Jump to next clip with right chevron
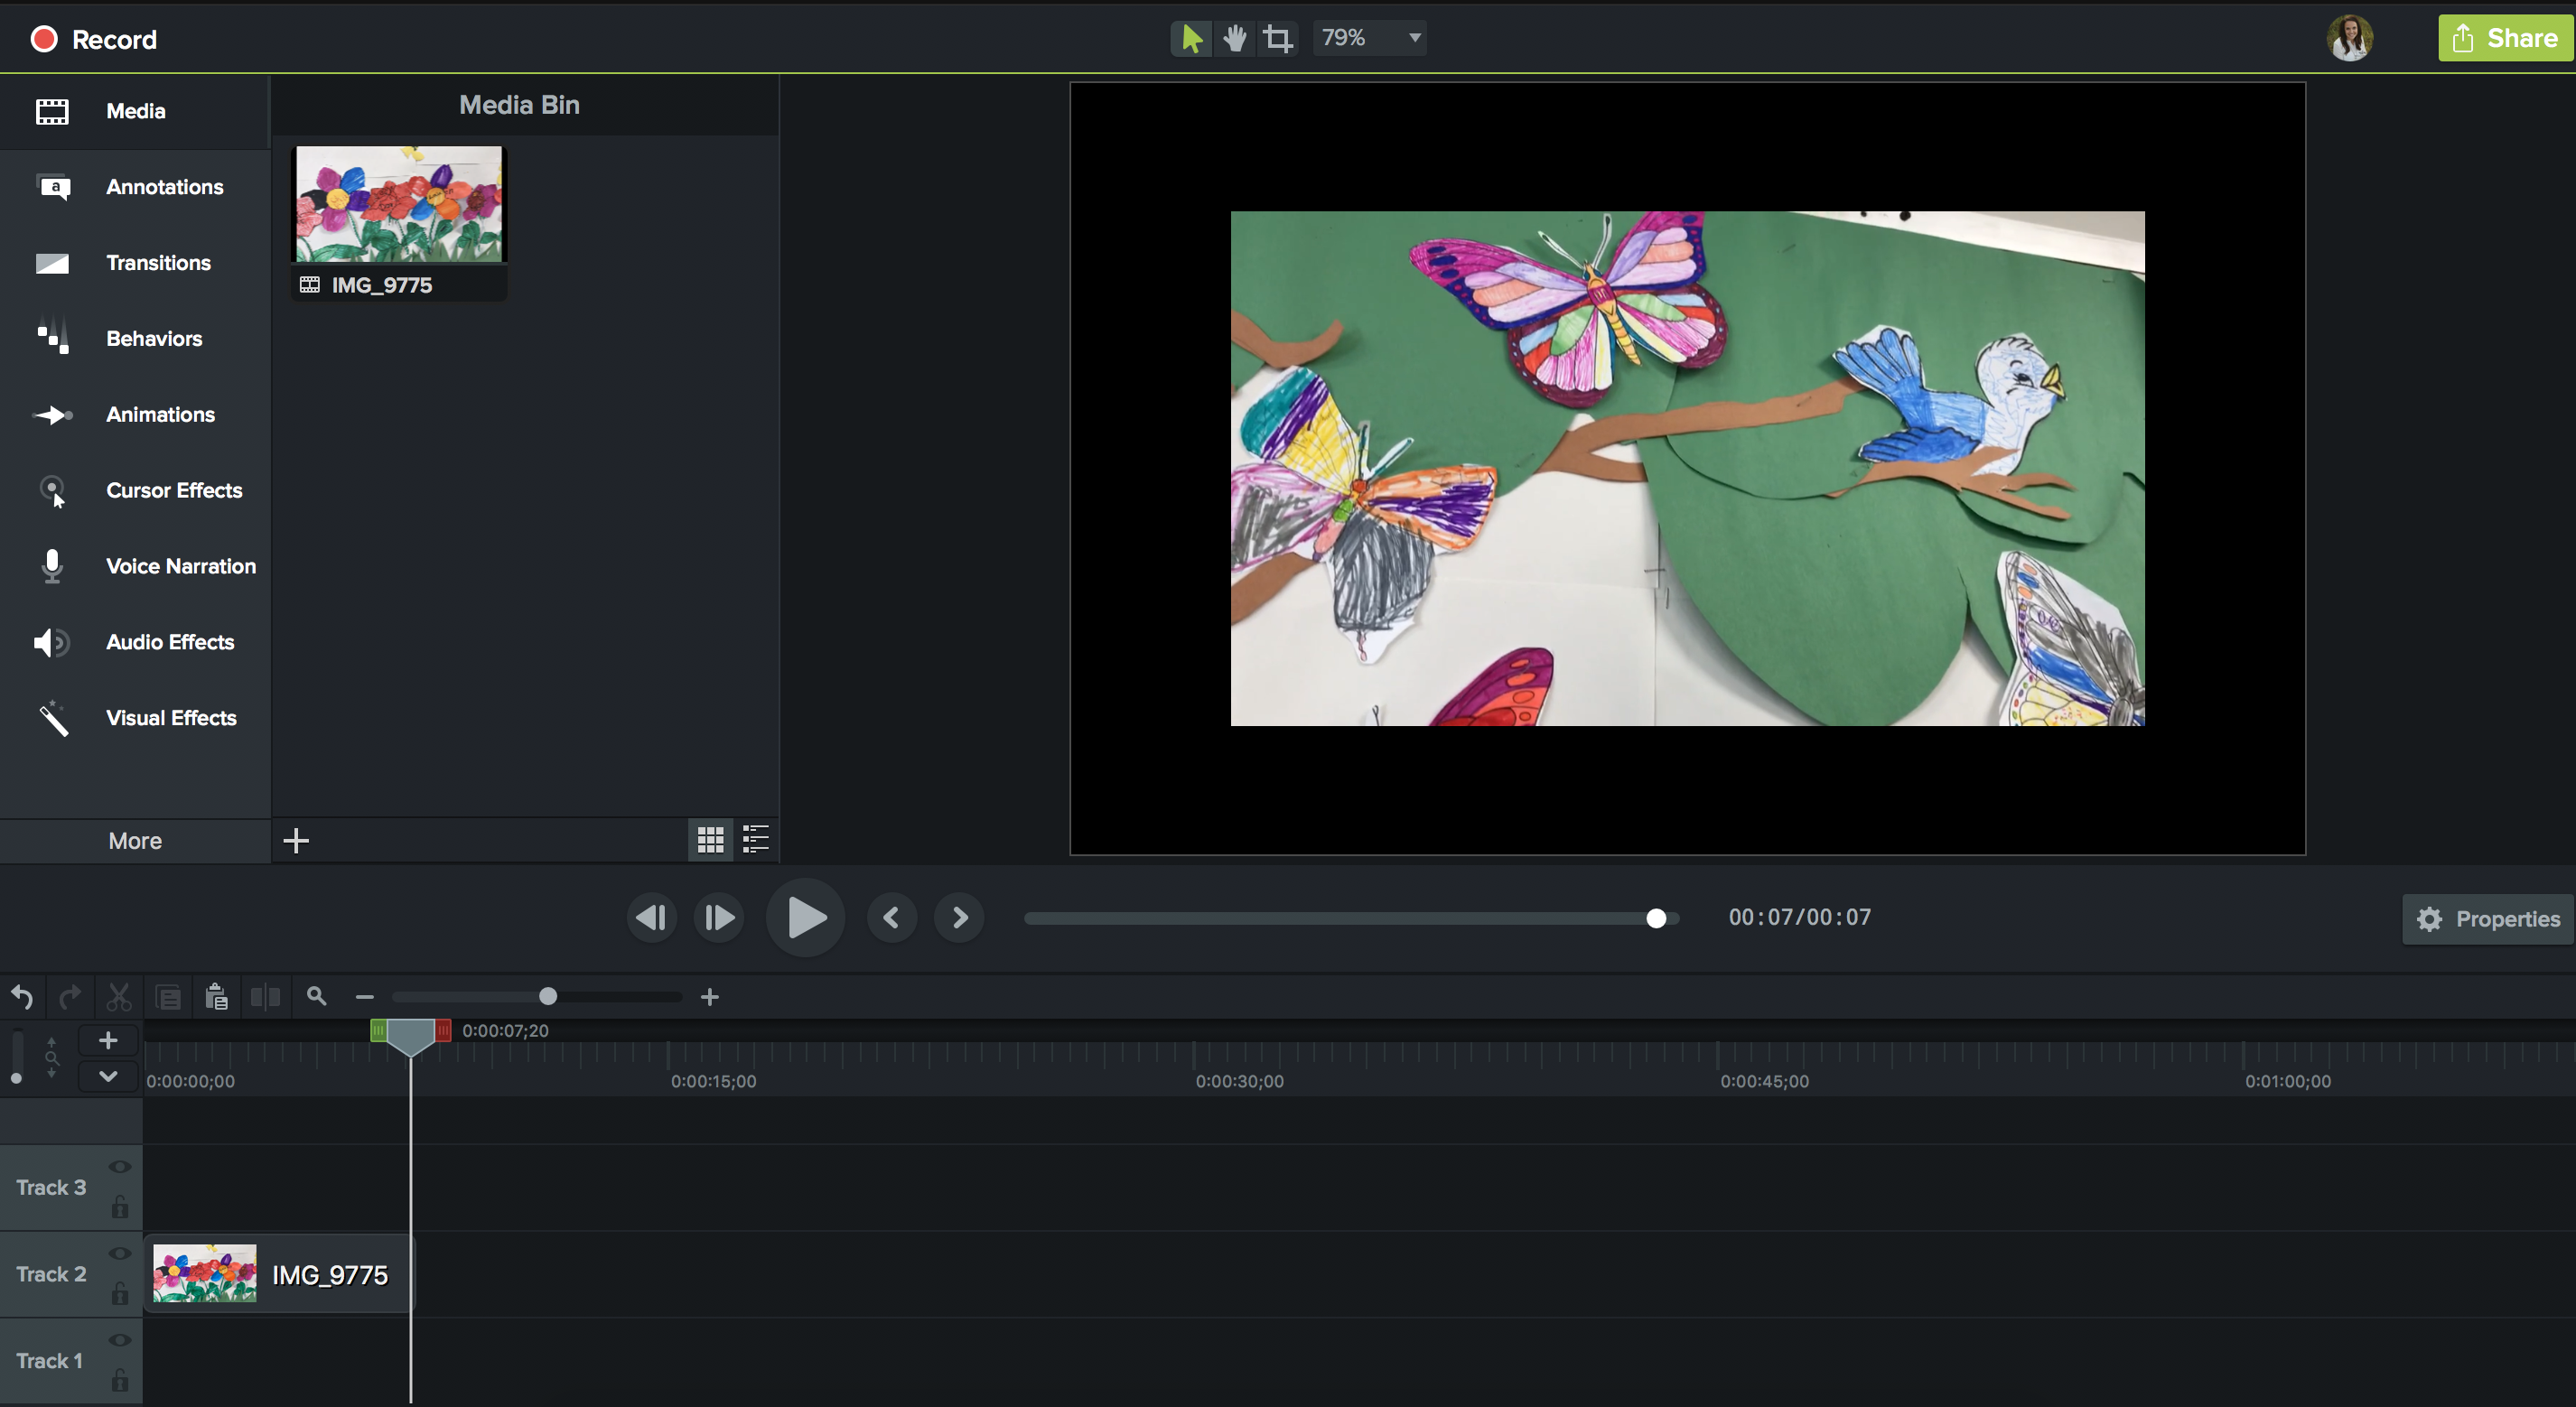Image resolution: width=2576 pixels, height=1407 pixels. click(x=959, y=918)
